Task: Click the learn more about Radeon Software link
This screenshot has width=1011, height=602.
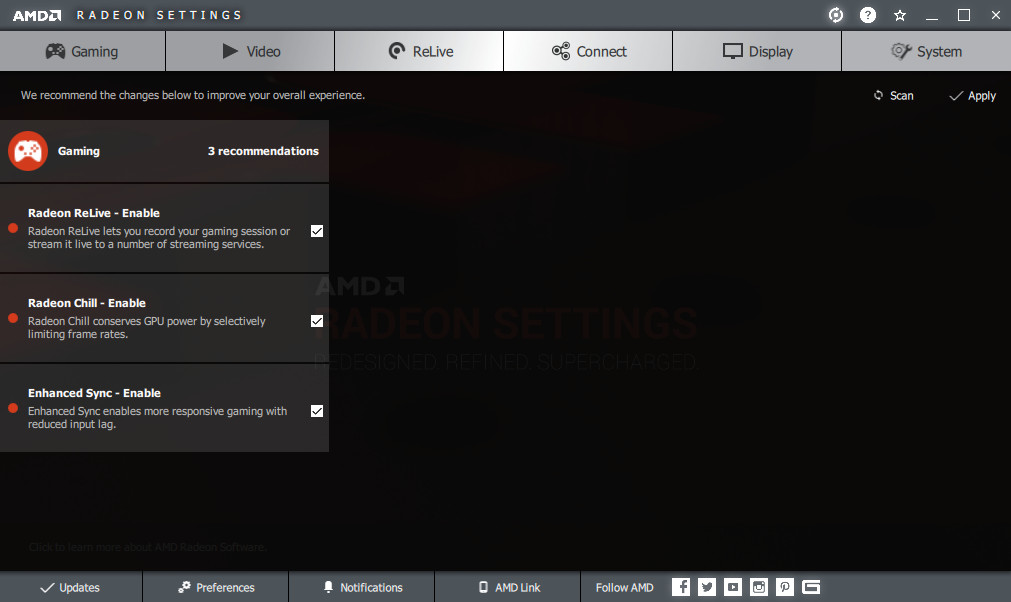Action: point(148,547)
